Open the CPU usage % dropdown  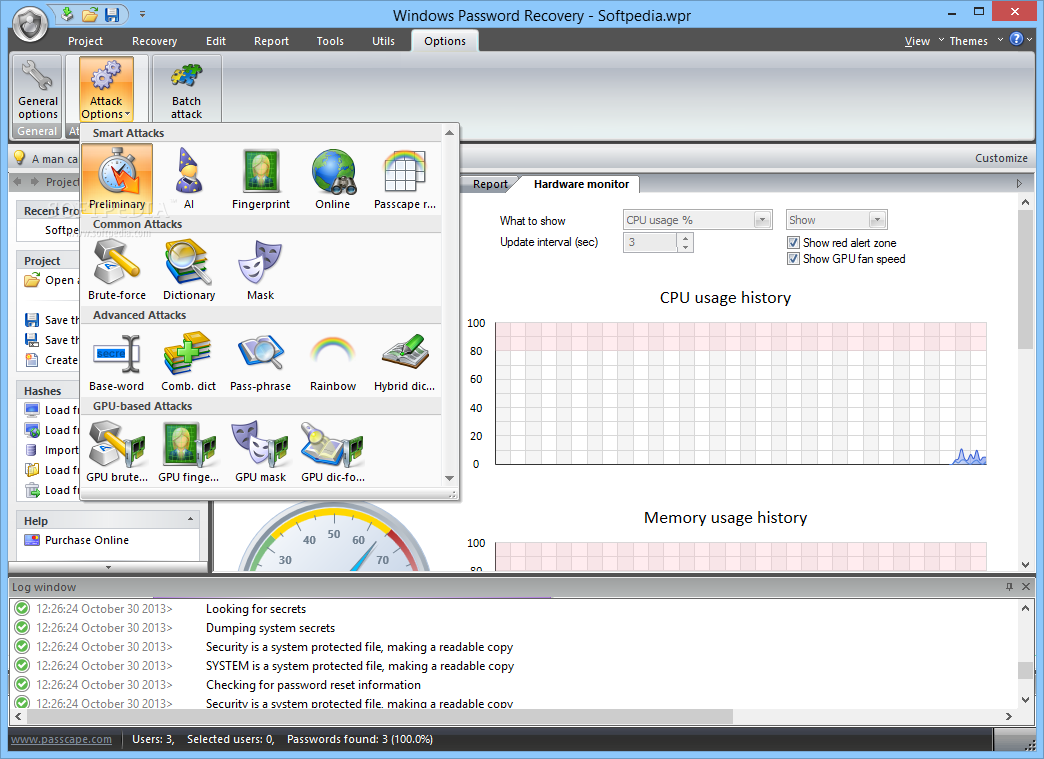click(762, 220)
